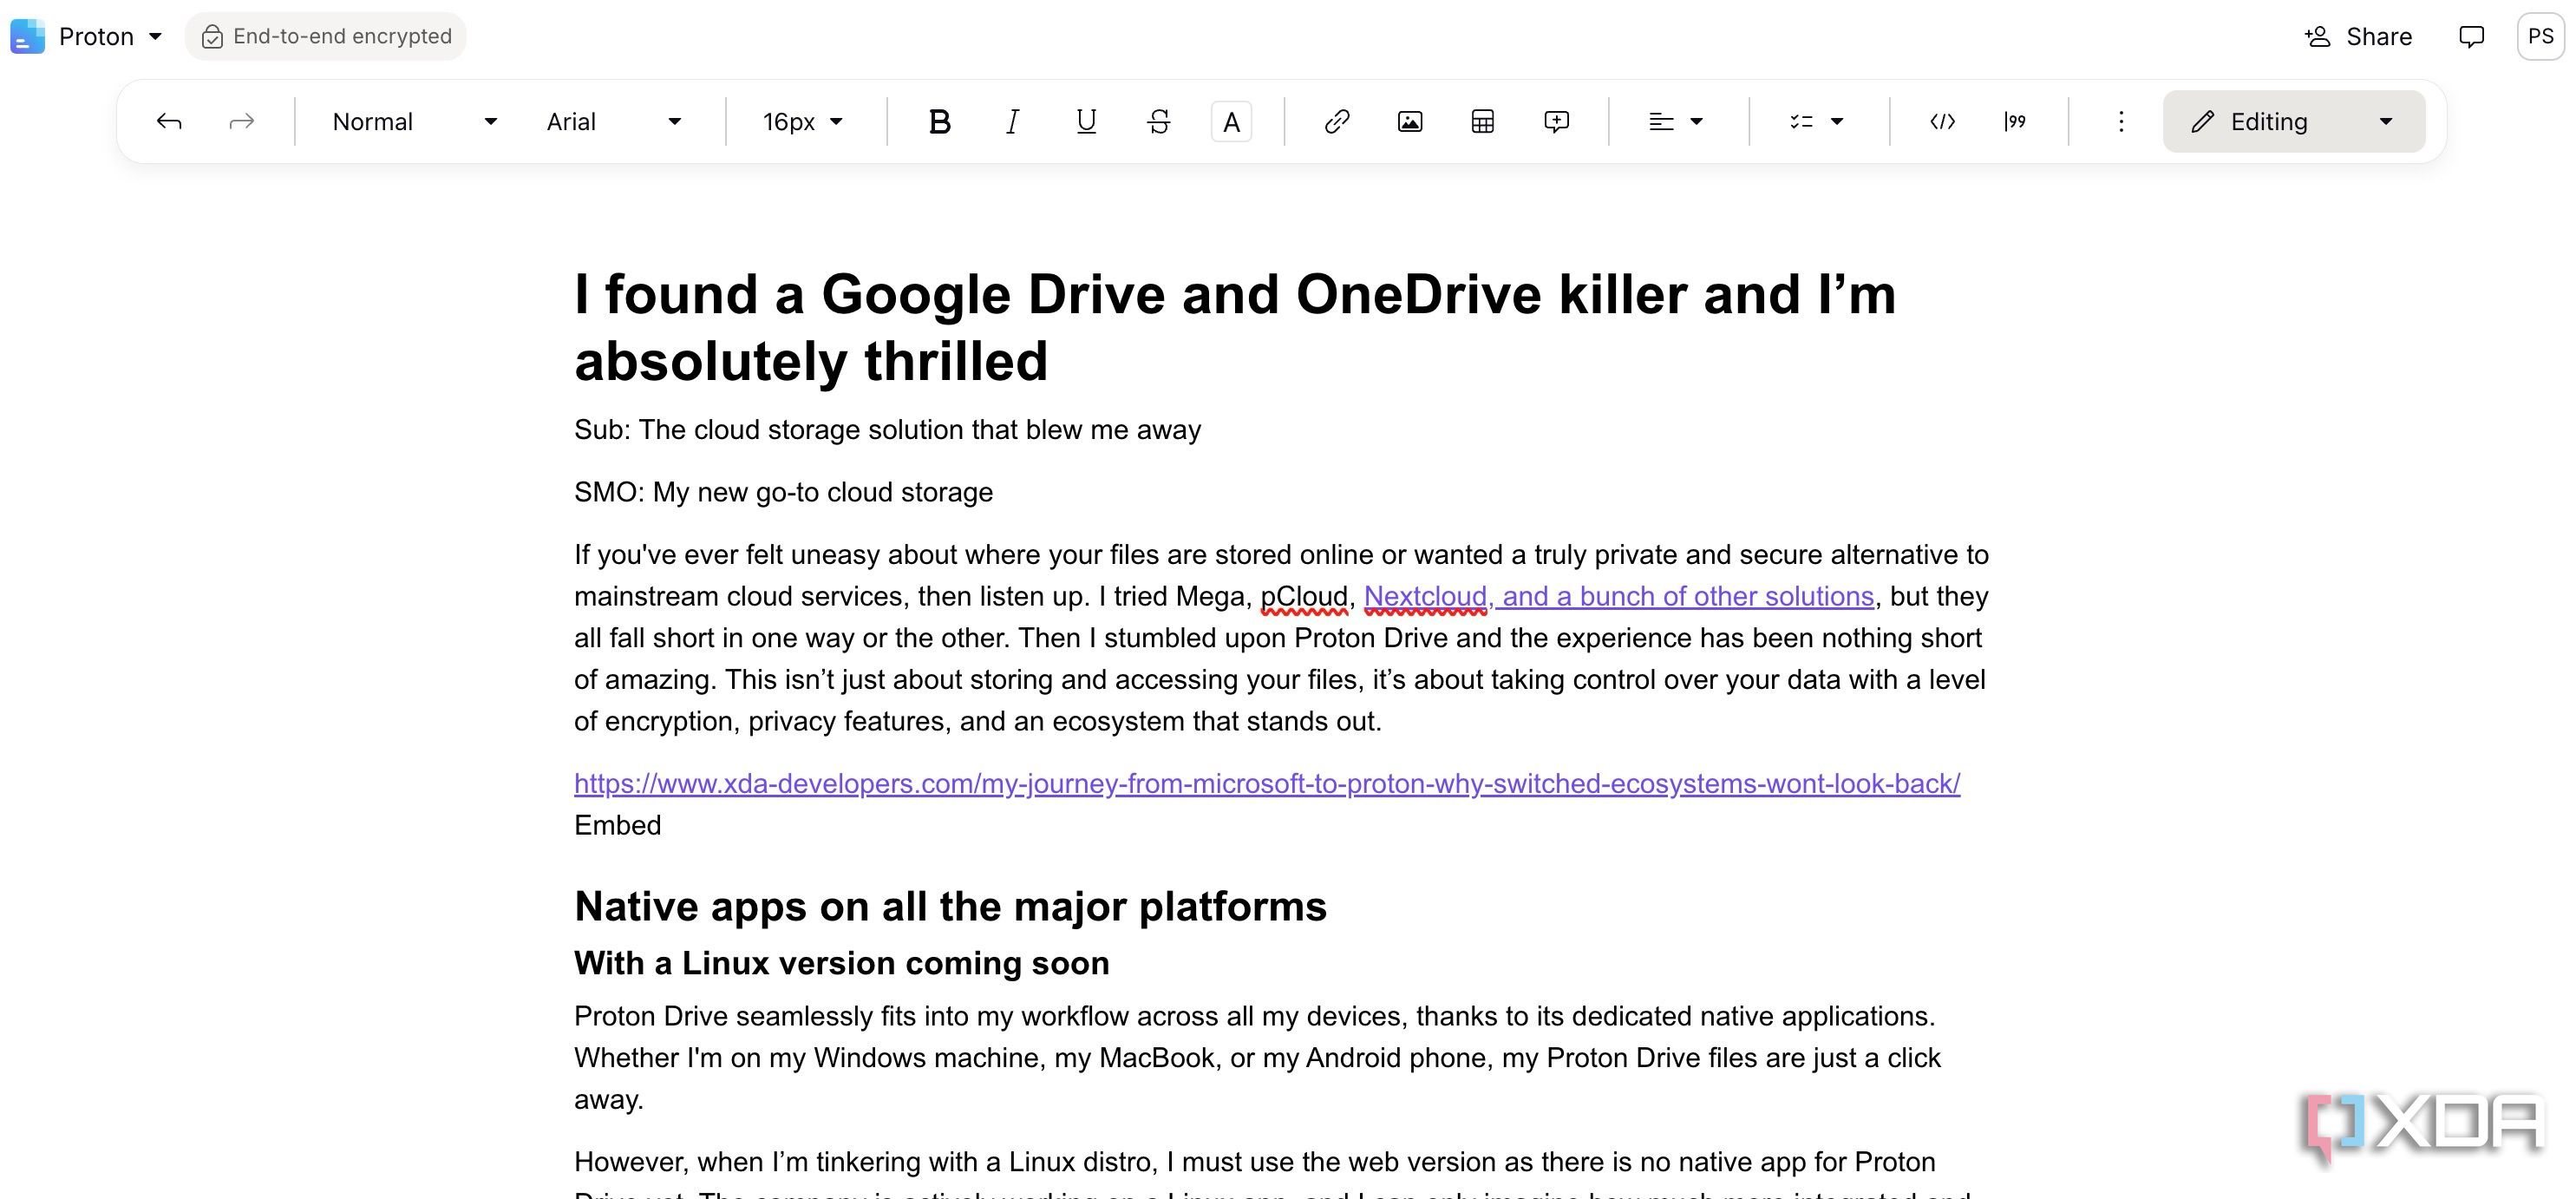Undo the last edit
The width and height of the screenshot is (2576, 1199).
coord(168,122)
